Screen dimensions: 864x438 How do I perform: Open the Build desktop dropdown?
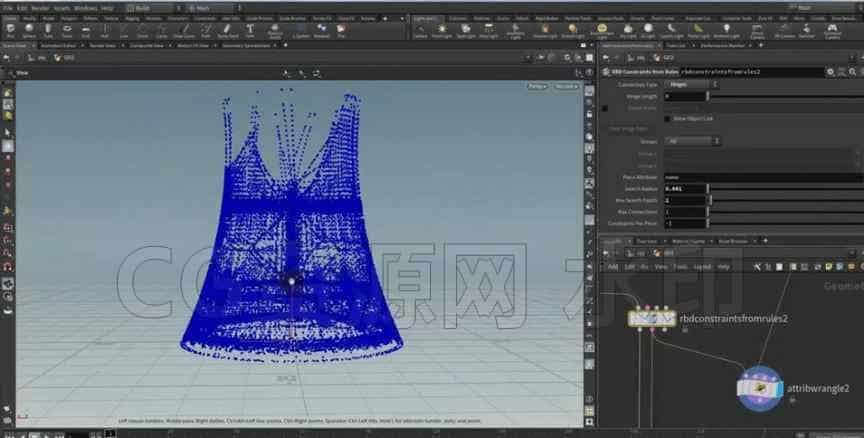(x=155, y=8)
